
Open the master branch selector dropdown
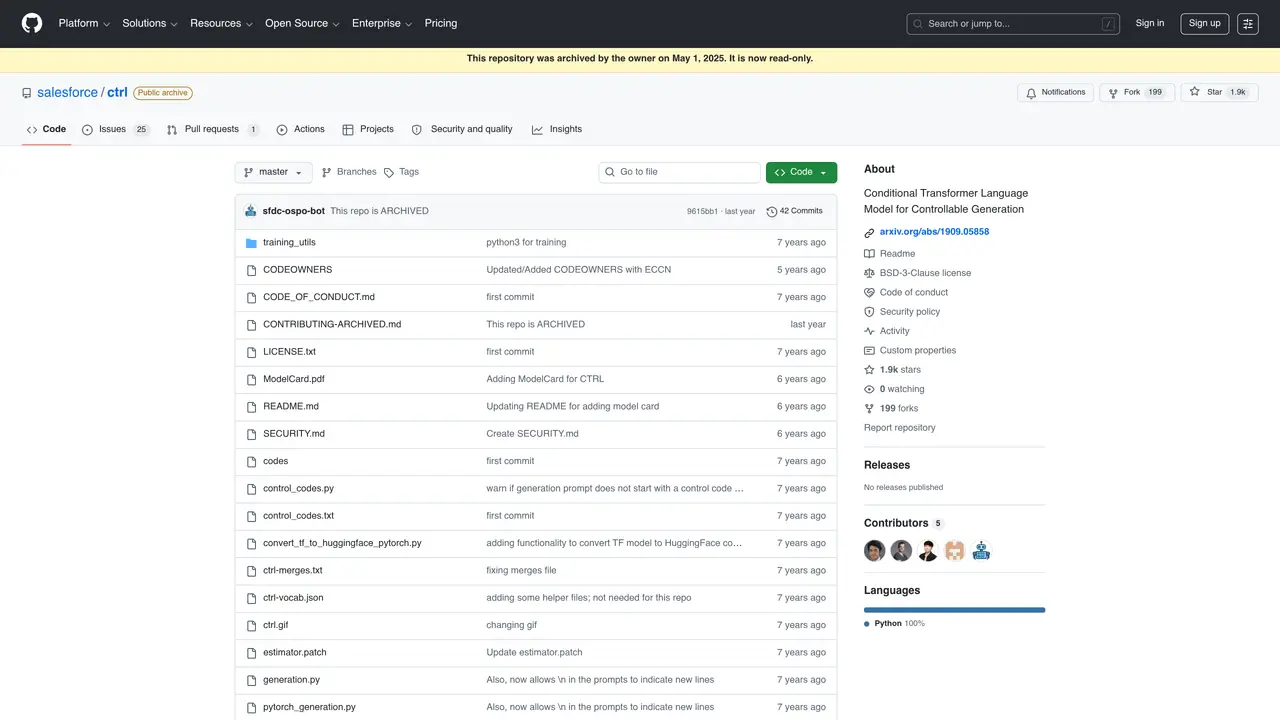pos(273,172)
